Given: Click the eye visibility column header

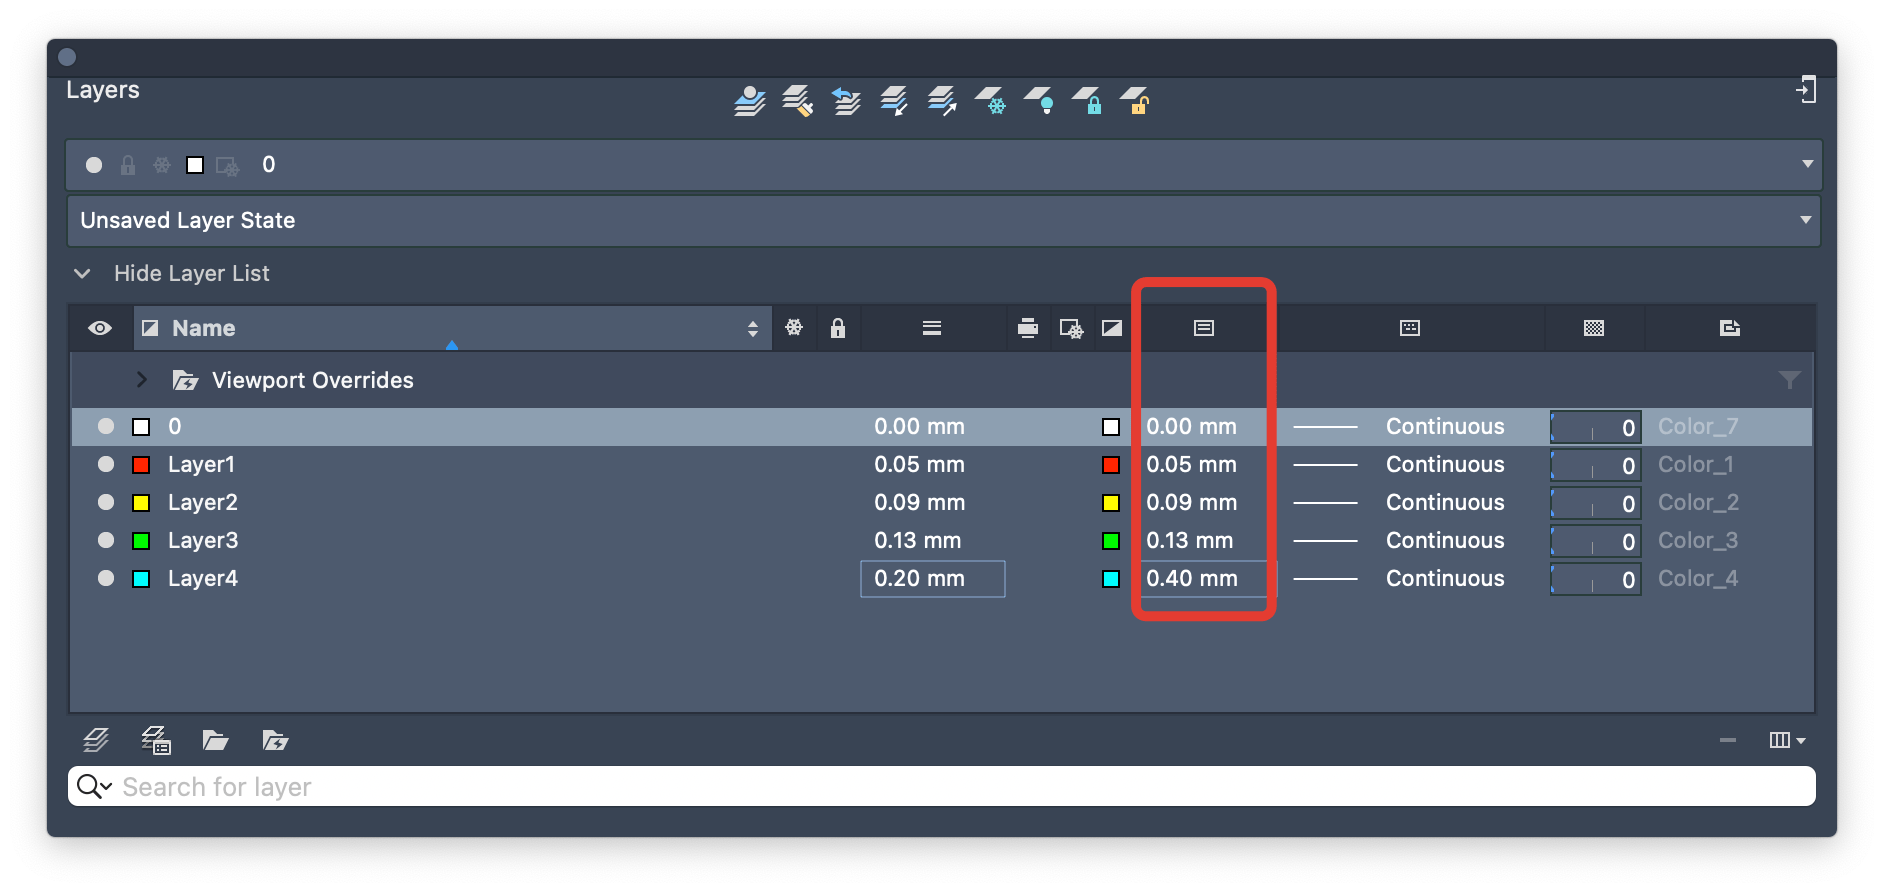Looking at the screenshot, I should pos(100,328).
